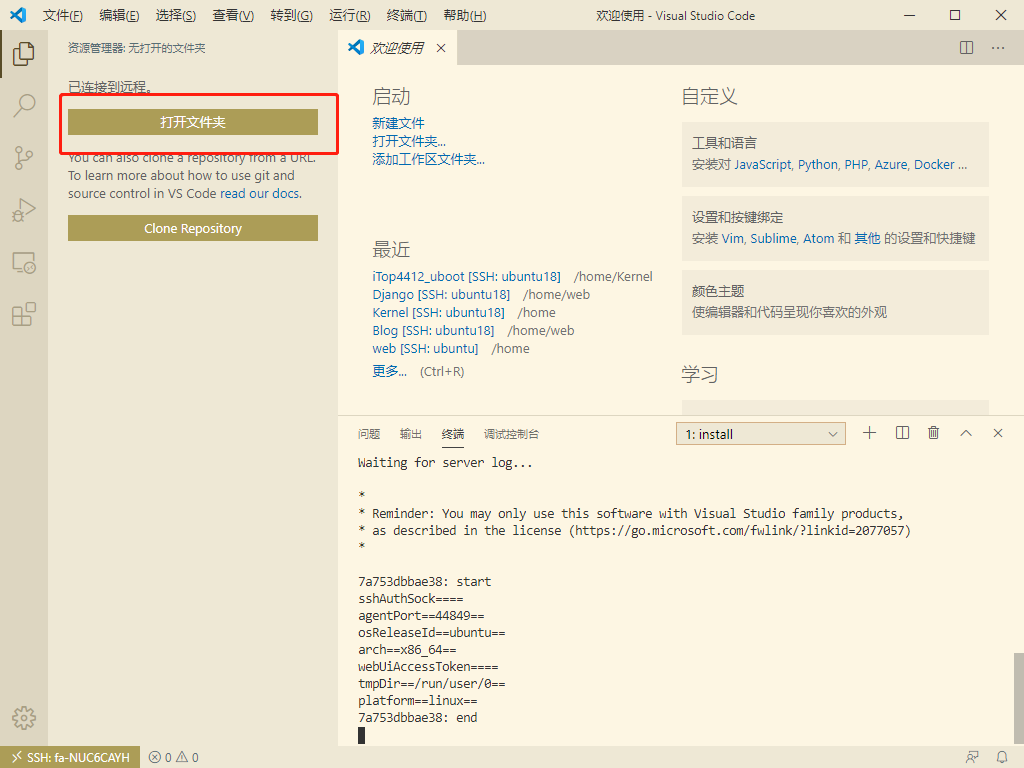Click the 添加工作区文件夹... link
This screenshot has width=1024, height=768.
point(428,159)
